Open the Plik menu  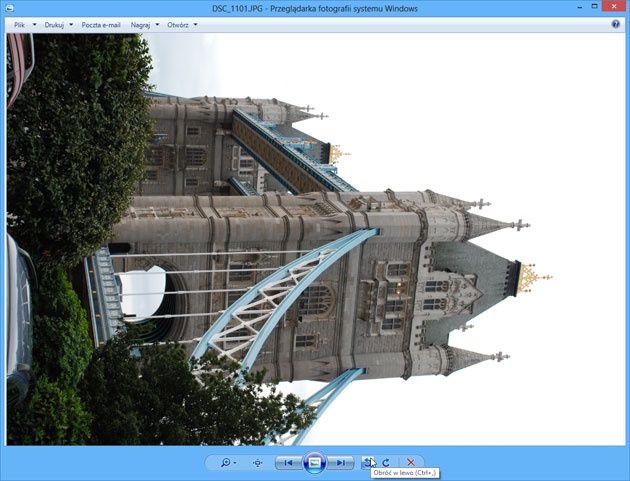pyautogui.click(x=19, y=25)
